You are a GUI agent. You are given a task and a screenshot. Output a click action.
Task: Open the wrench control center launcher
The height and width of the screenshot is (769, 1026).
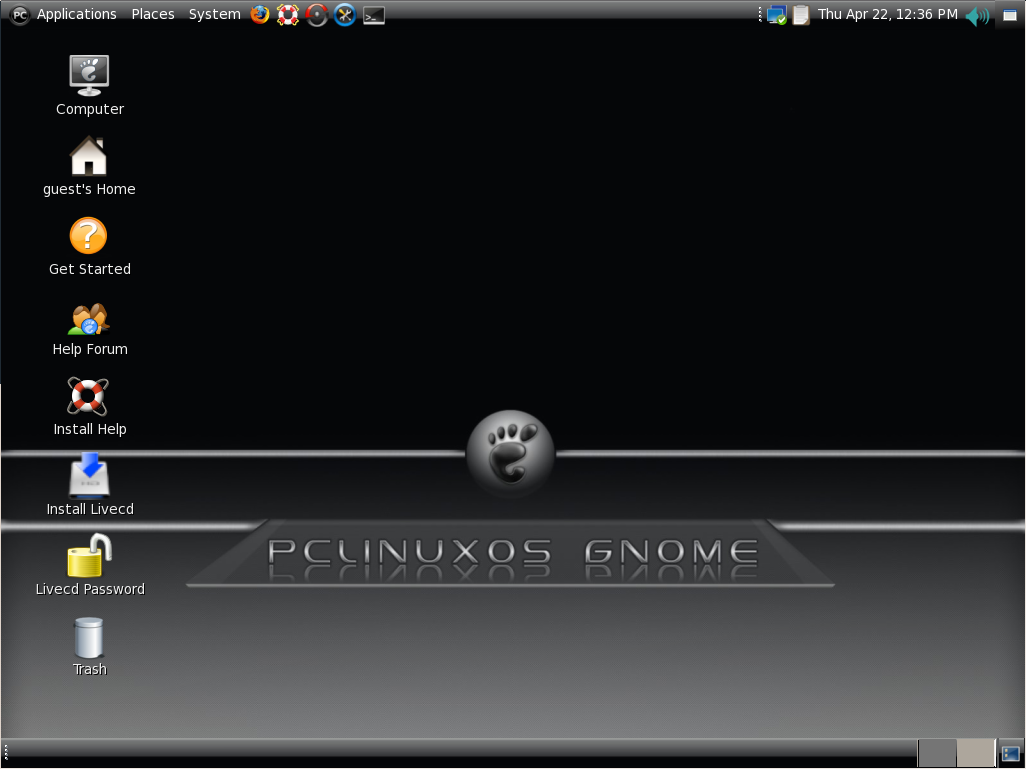coord(345,14)
